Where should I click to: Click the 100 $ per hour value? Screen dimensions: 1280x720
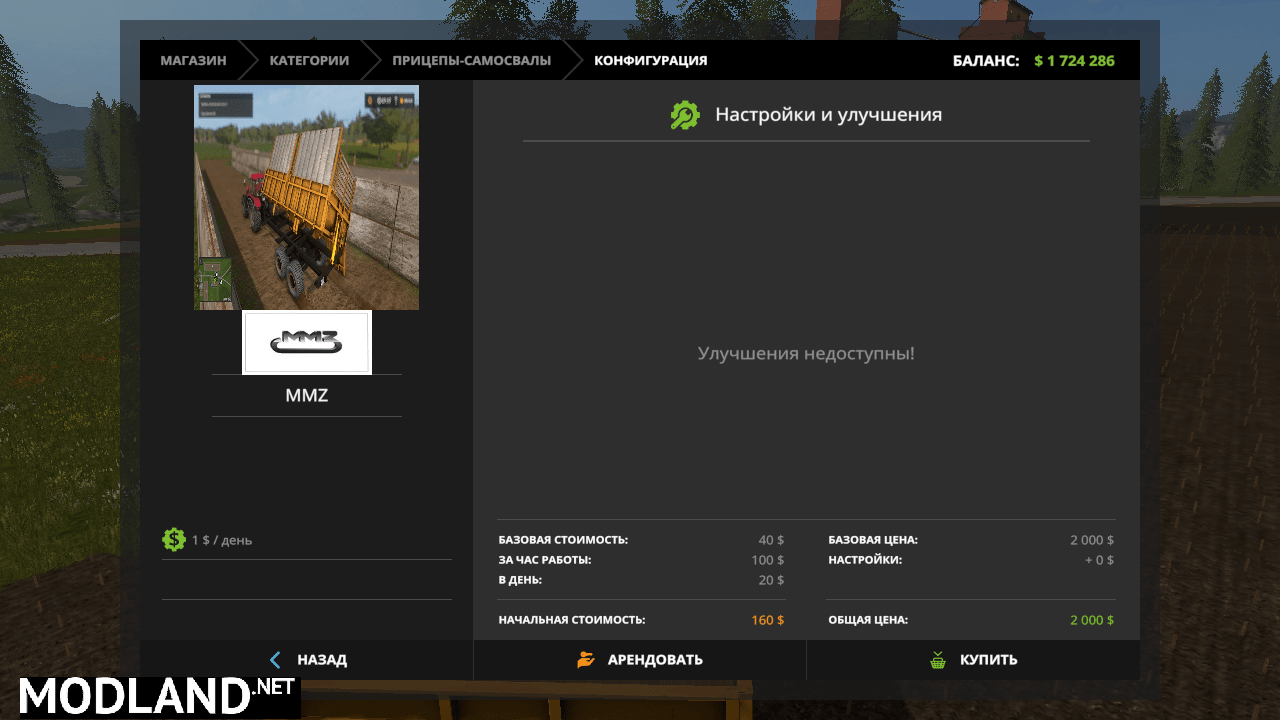click(x=768, y=560)
